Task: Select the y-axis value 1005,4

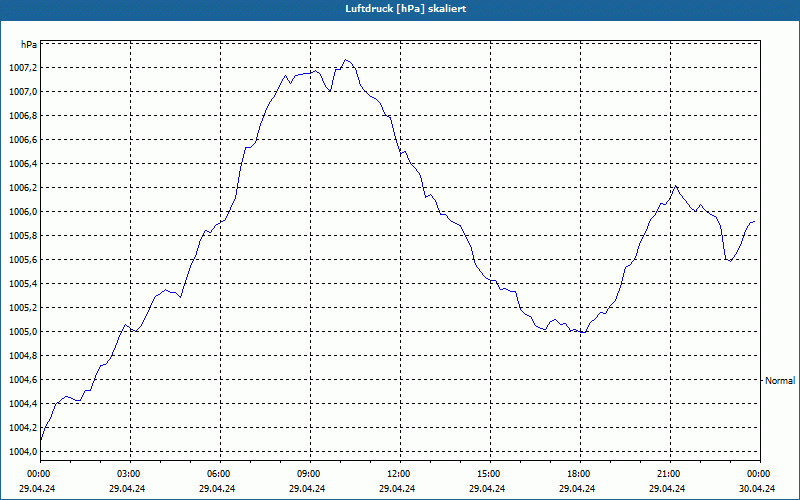Action: tap(23, 284)
